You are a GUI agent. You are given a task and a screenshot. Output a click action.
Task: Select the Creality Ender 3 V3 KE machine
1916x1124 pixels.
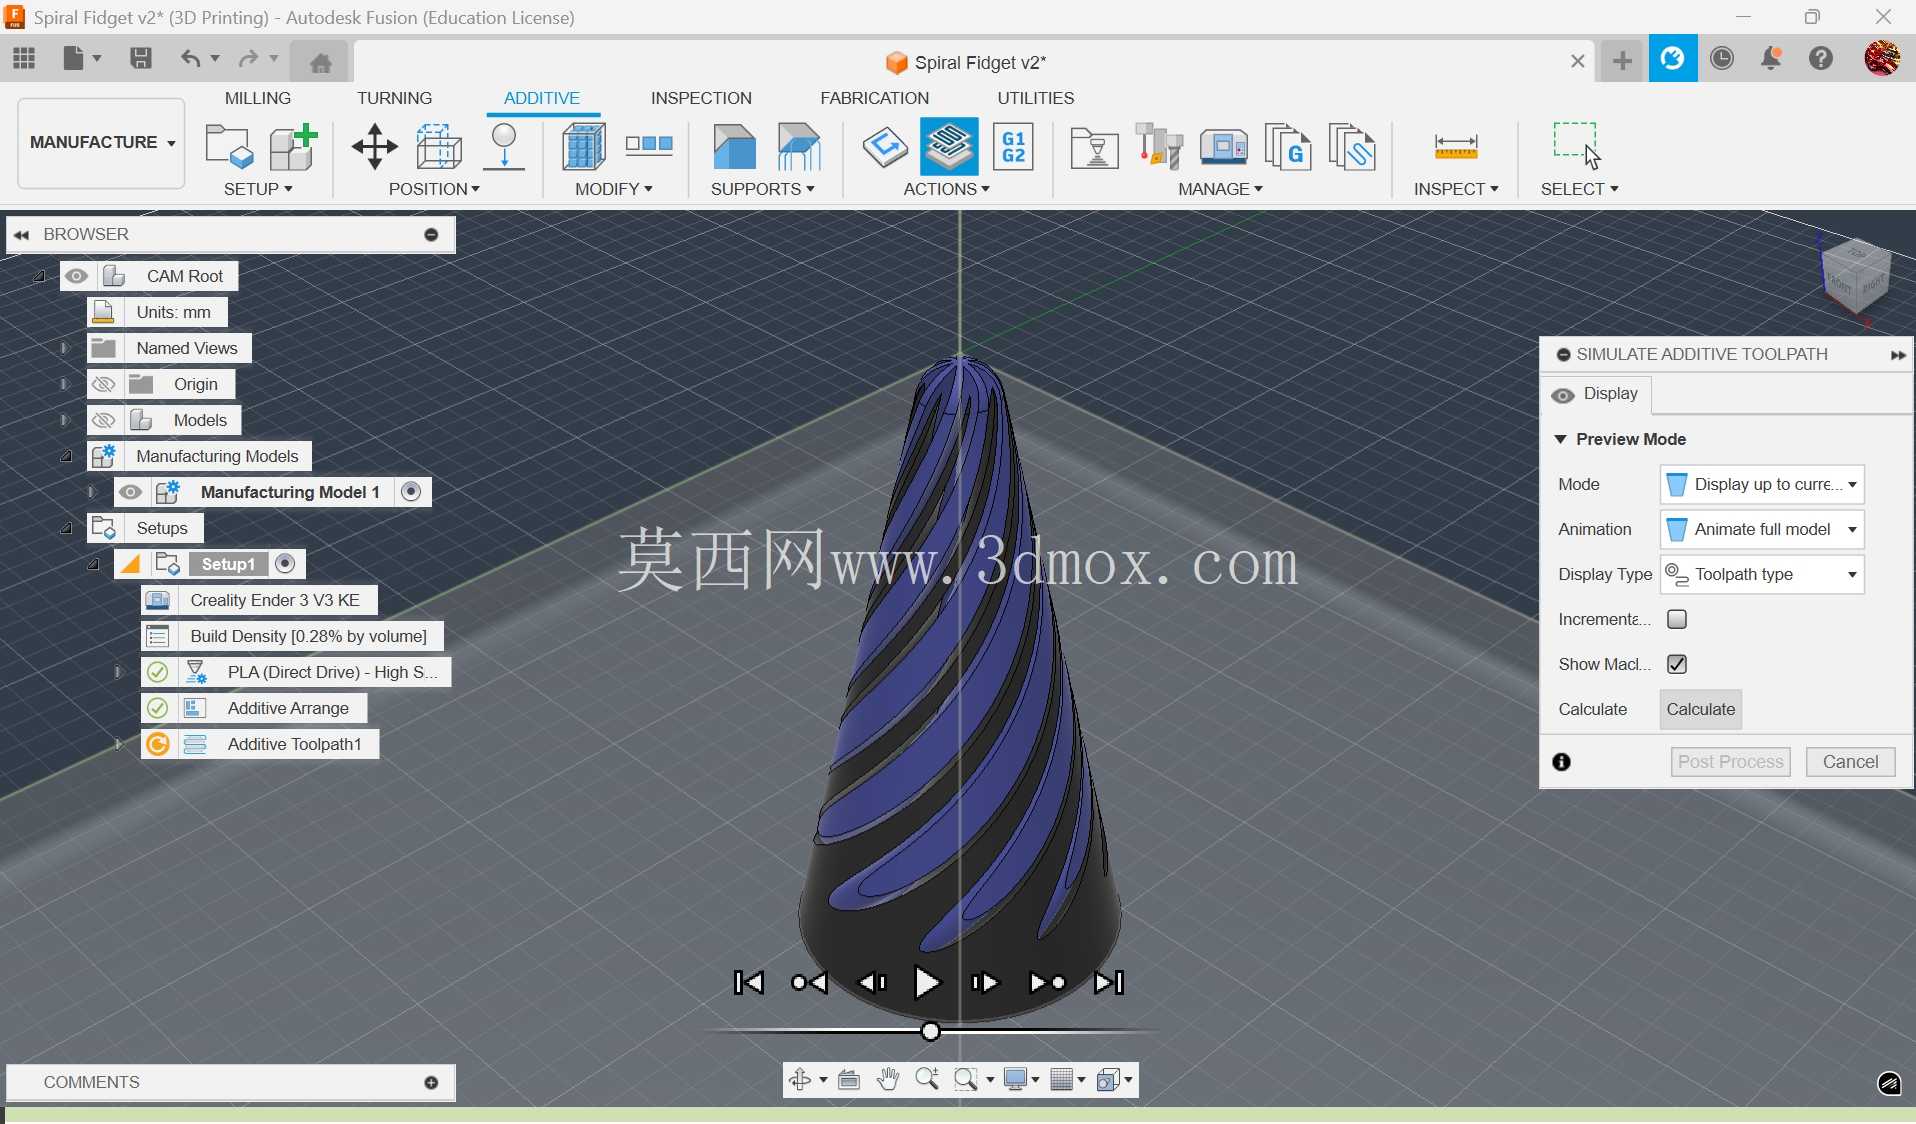(259, 600)
